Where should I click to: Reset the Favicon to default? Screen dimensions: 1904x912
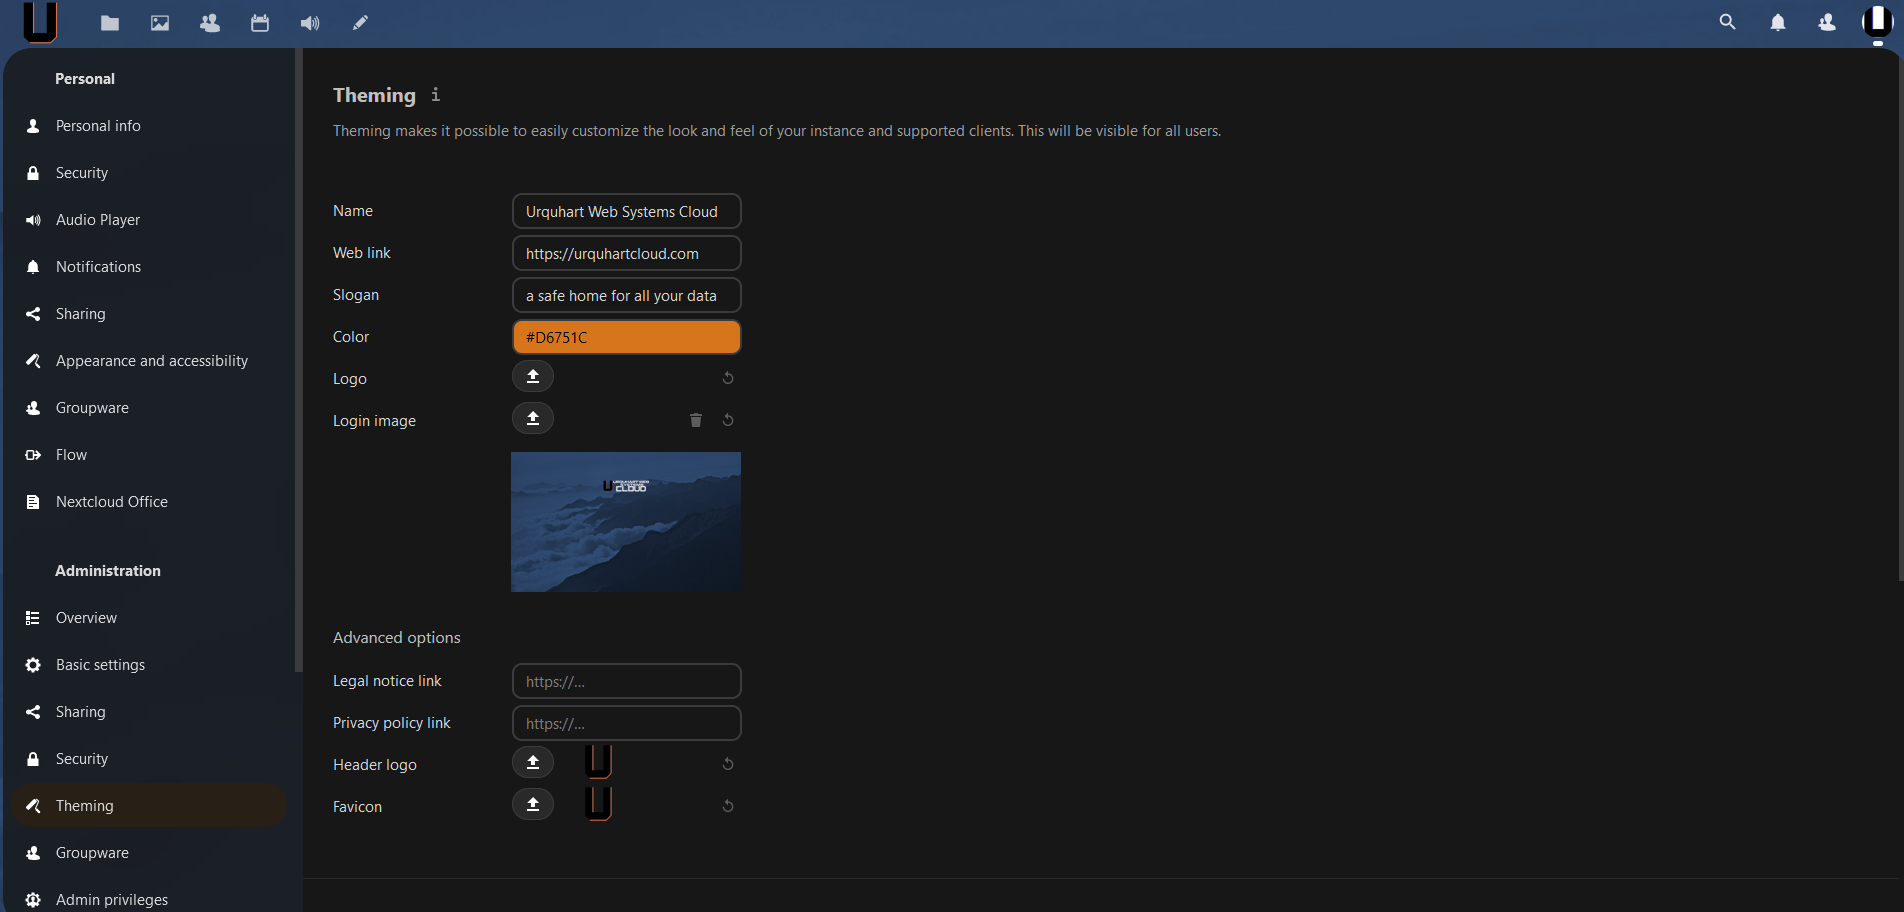(x=728, y=806)
